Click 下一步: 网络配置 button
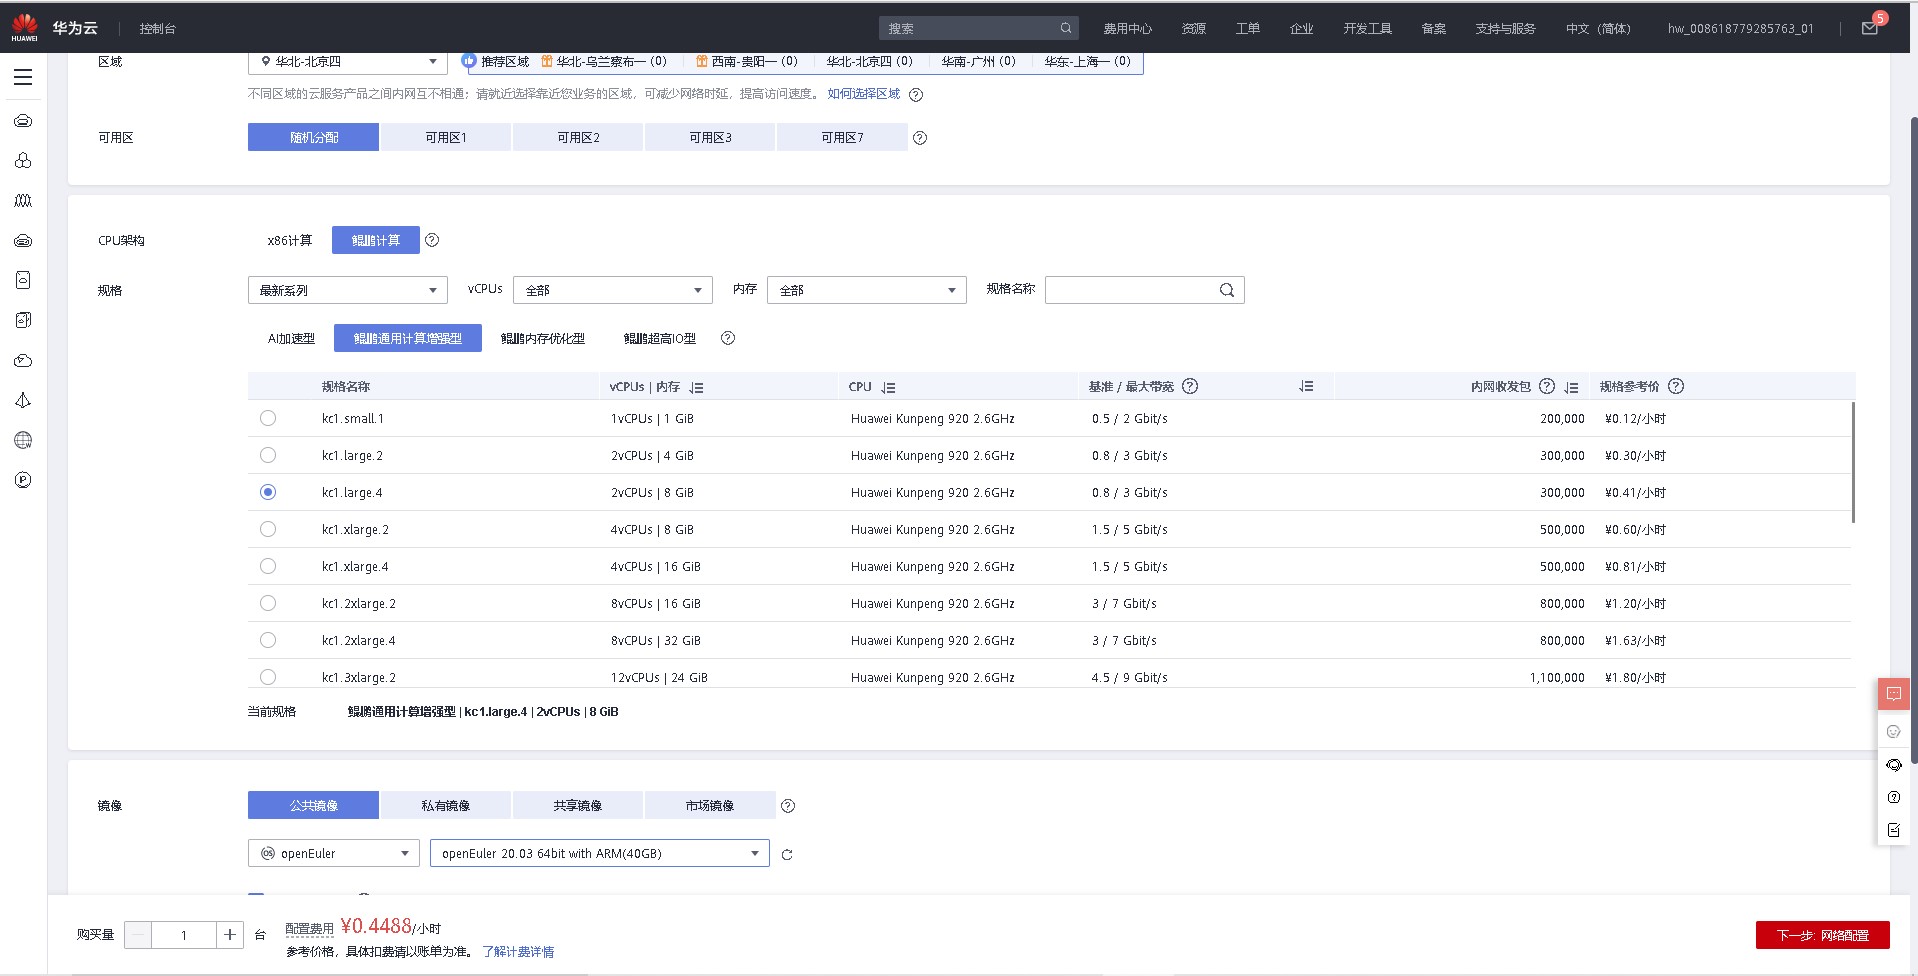 1822,935
